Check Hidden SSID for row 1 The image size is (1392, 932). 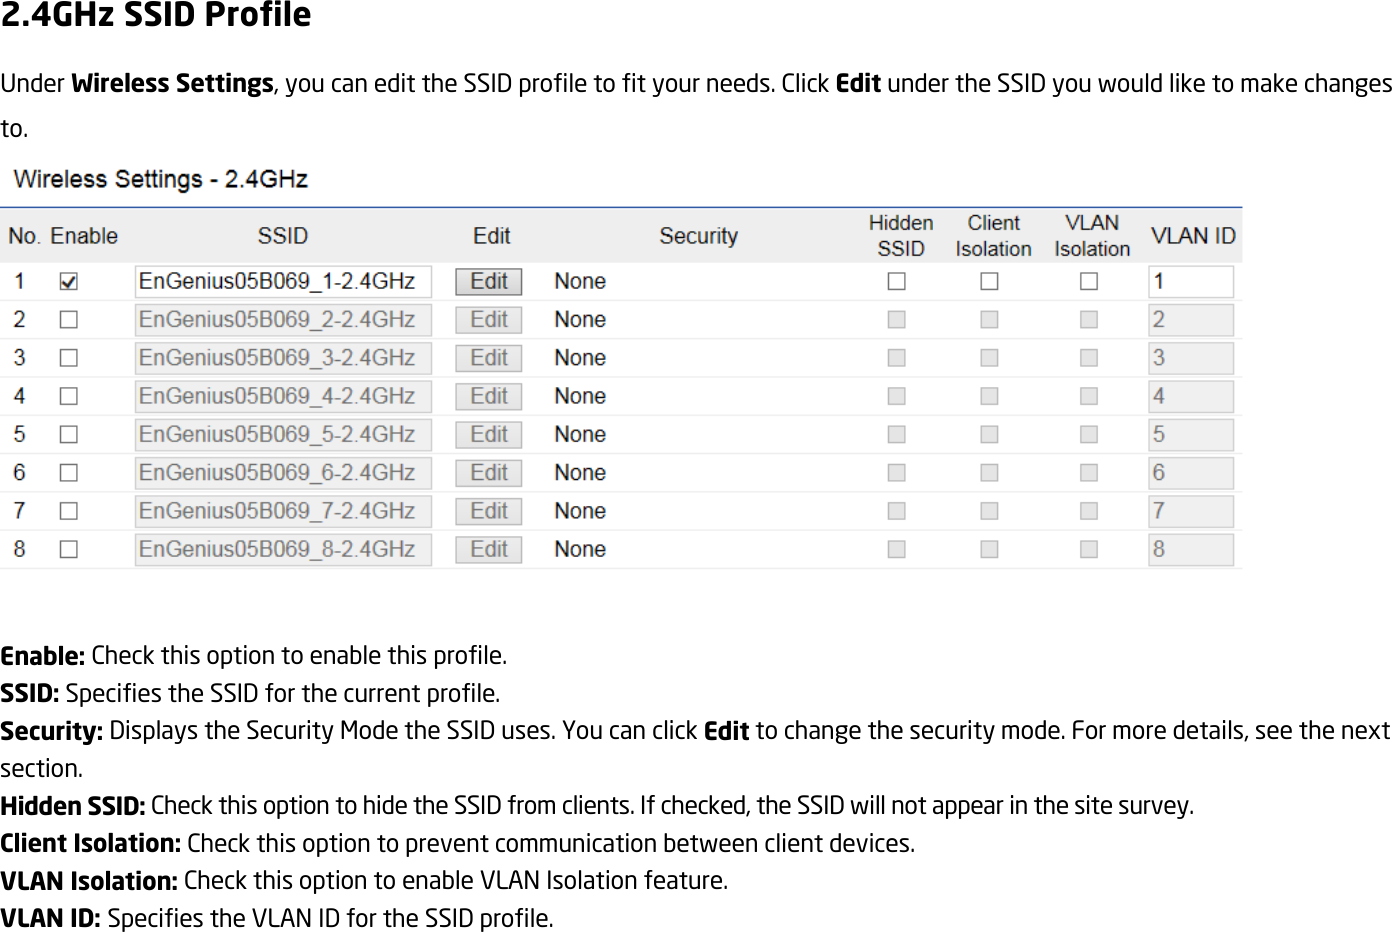(x=897, y=282)
